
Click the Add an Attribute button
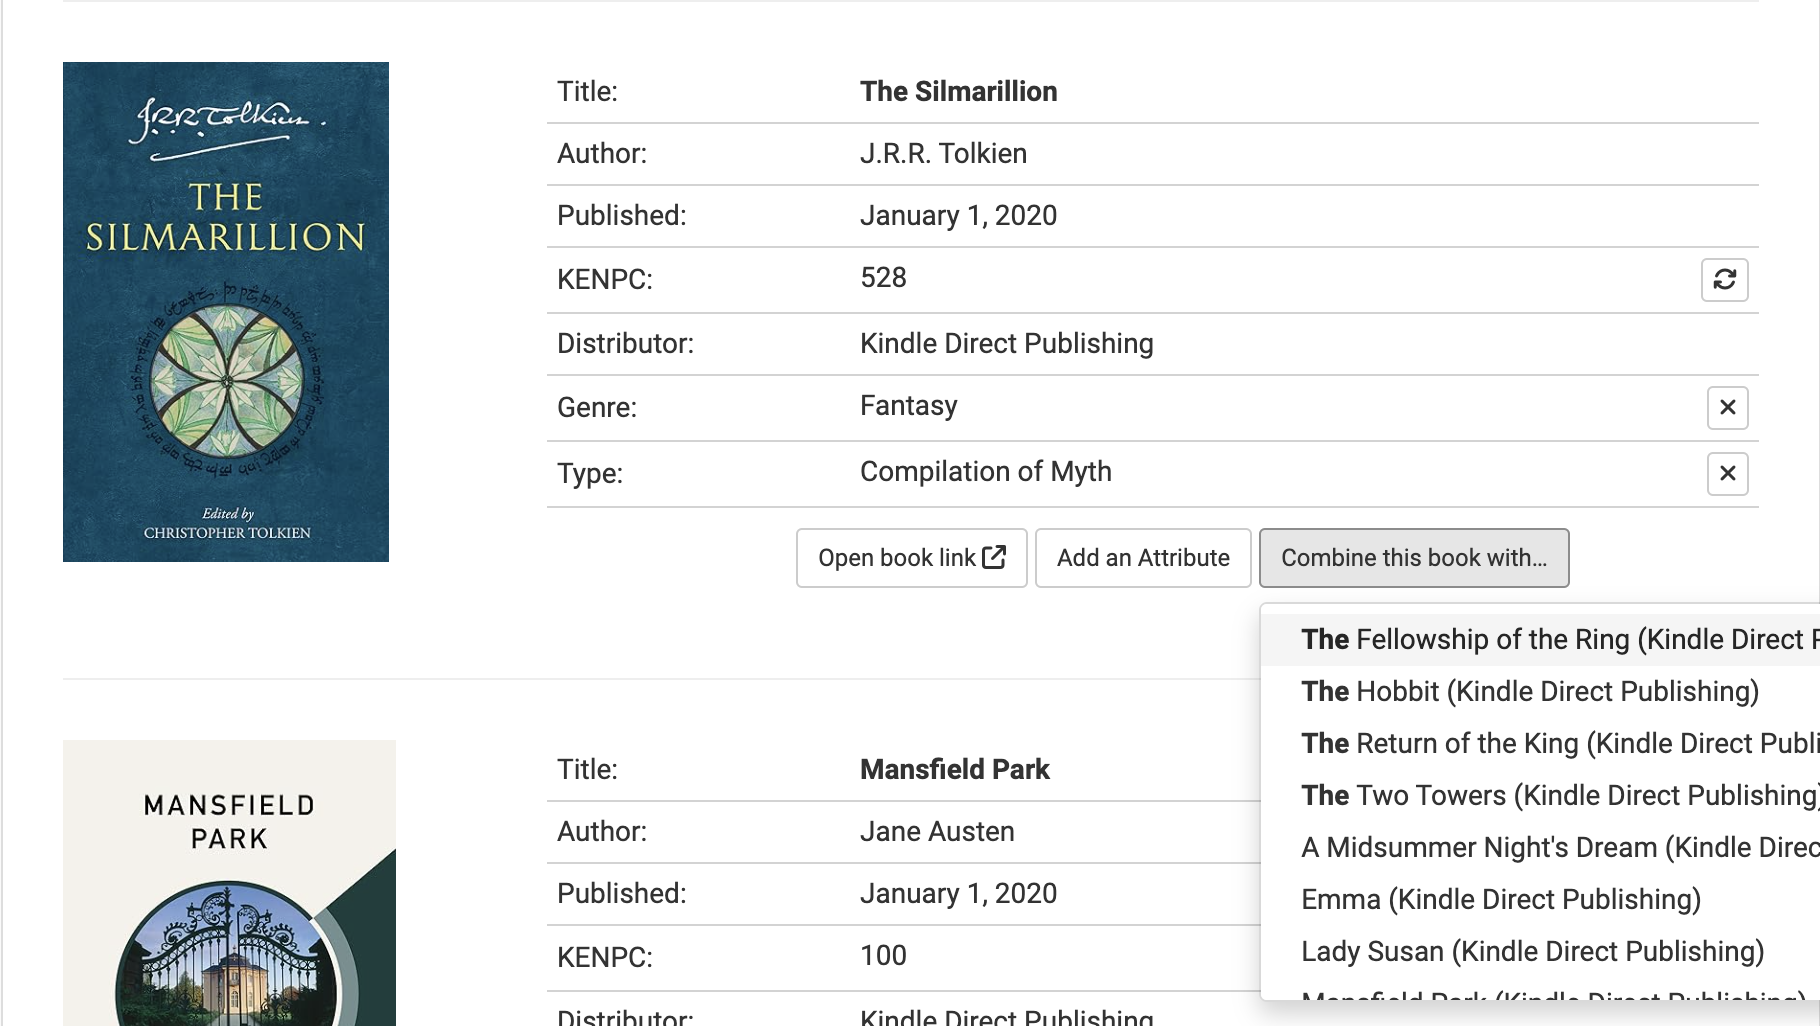point(1143,558)
